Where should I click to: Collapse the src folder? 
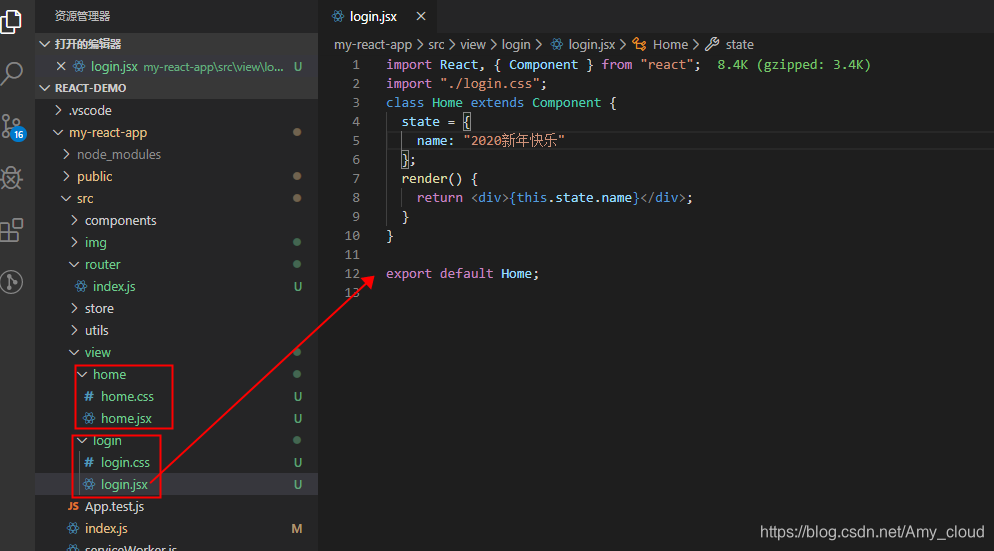[66, 198]
